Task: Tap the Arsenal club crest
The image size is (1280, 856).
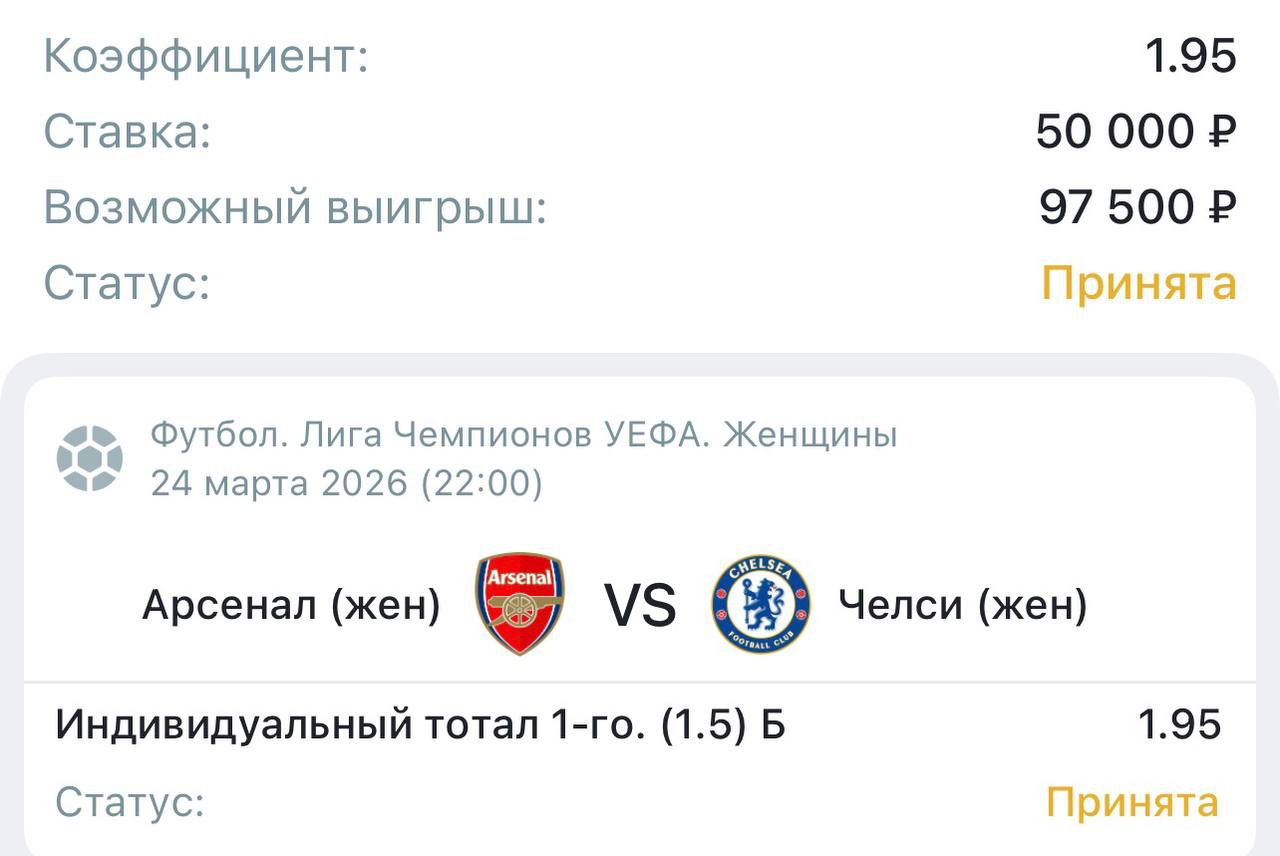Action: (519, 604)
